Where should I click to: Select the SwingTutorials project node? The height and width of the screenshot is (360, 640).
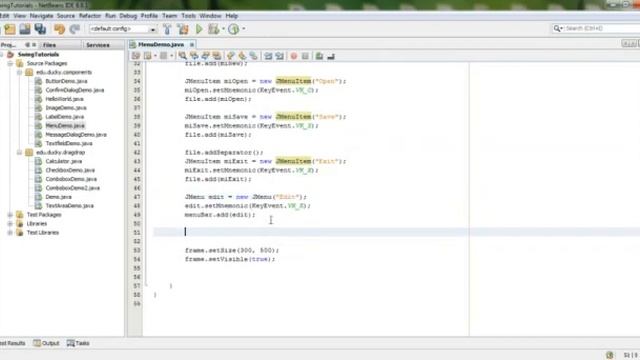point(38,54)
